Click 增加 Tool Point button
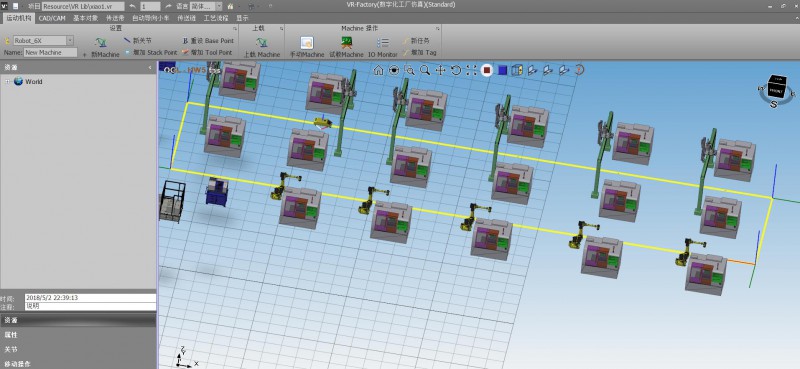800x369 pixels. pyautogui.click(x=207, y=52)
